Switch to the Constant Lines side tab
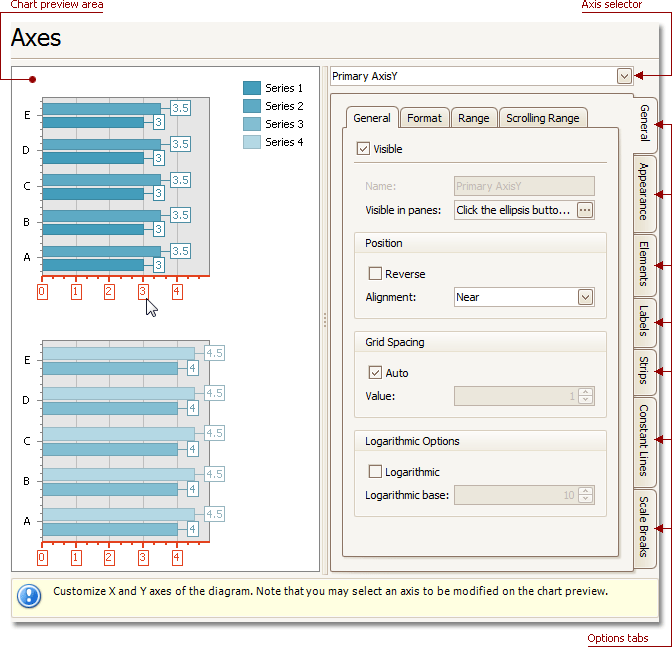 645,440
